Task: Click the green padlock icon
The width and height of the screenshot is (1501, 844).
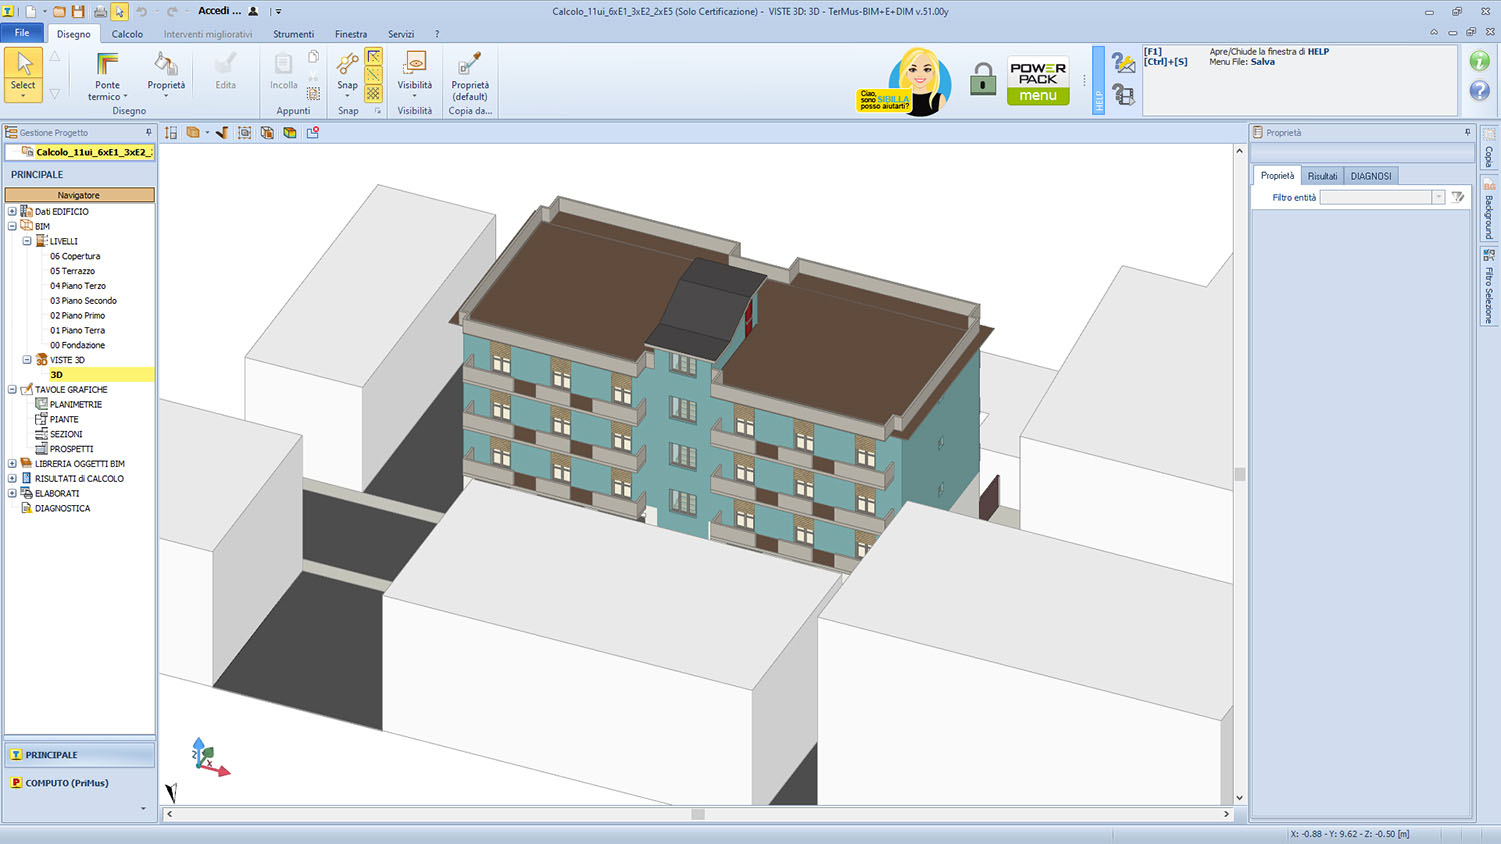Action: pyautogui.click(x=983, y=79)
